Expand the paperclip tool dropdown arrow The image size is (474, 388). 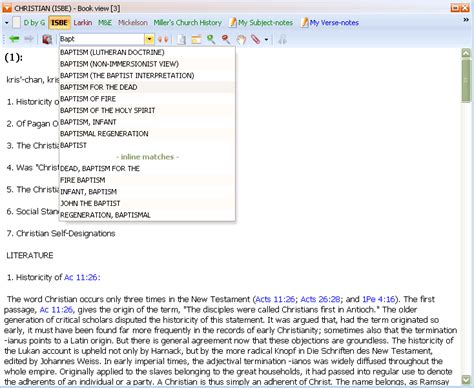point(266,40)
